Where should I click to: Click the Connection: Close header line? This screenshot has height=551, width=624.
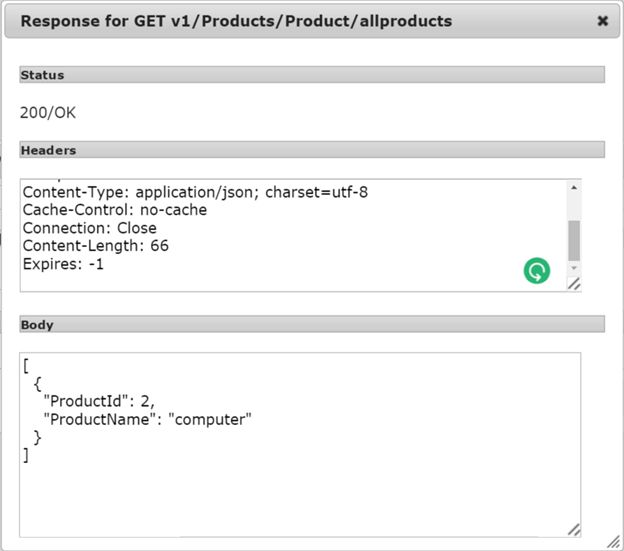pos(89,228)
